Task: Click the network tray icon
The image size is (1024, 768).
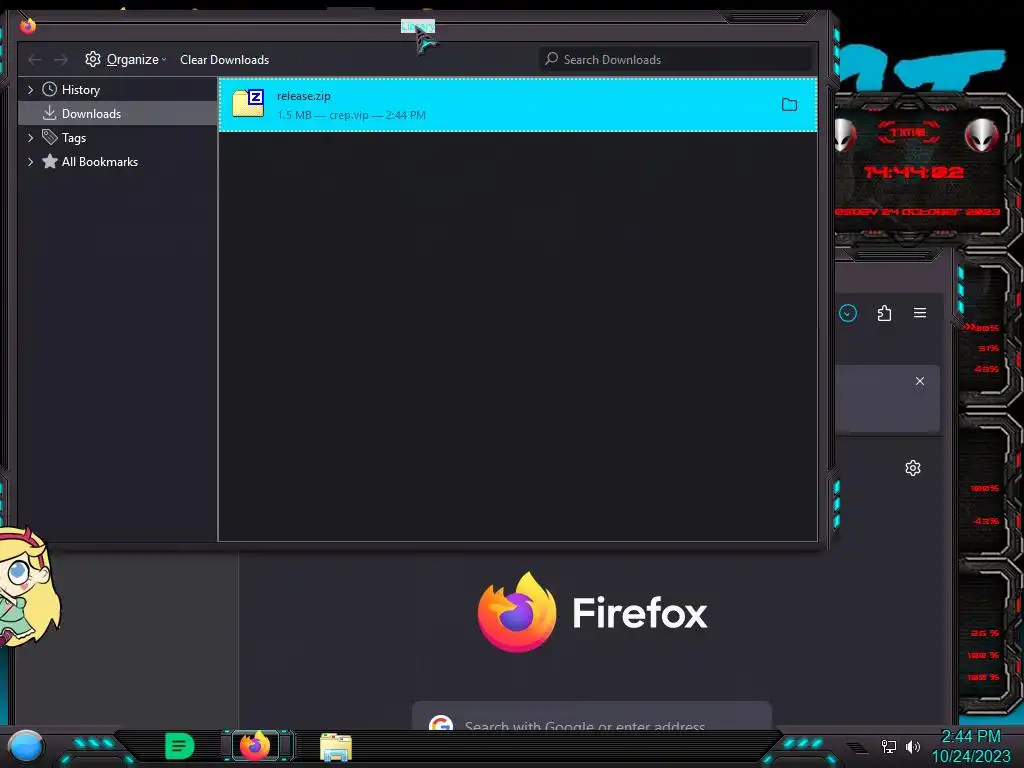Action: (x=889, y=746)
